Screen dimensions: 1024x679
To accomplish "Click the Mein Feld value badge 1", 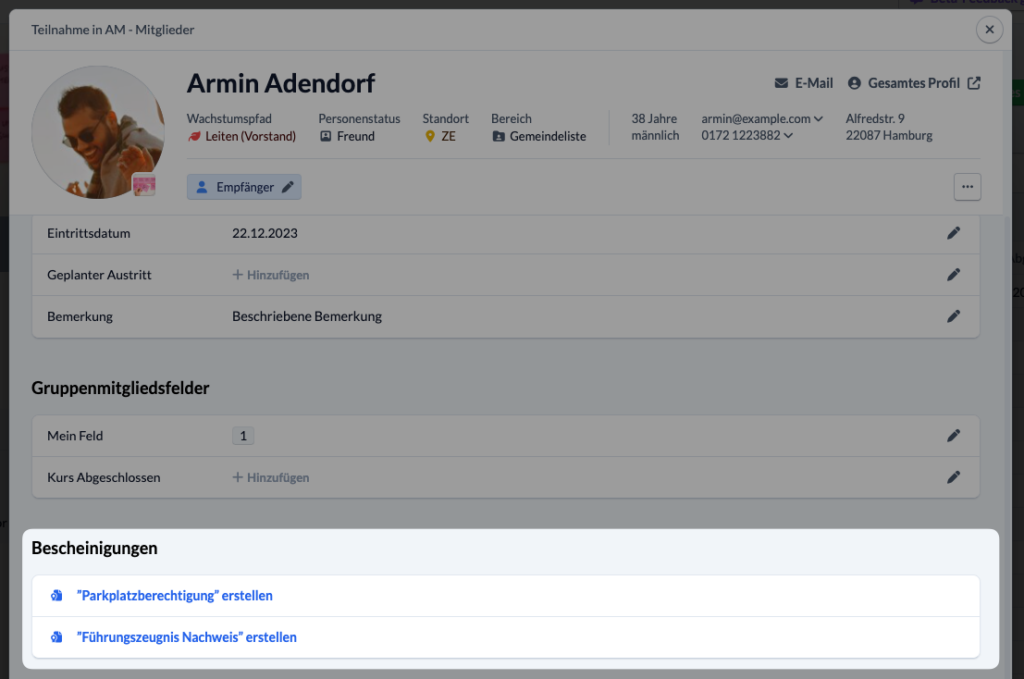I will [x=243, y=435].
